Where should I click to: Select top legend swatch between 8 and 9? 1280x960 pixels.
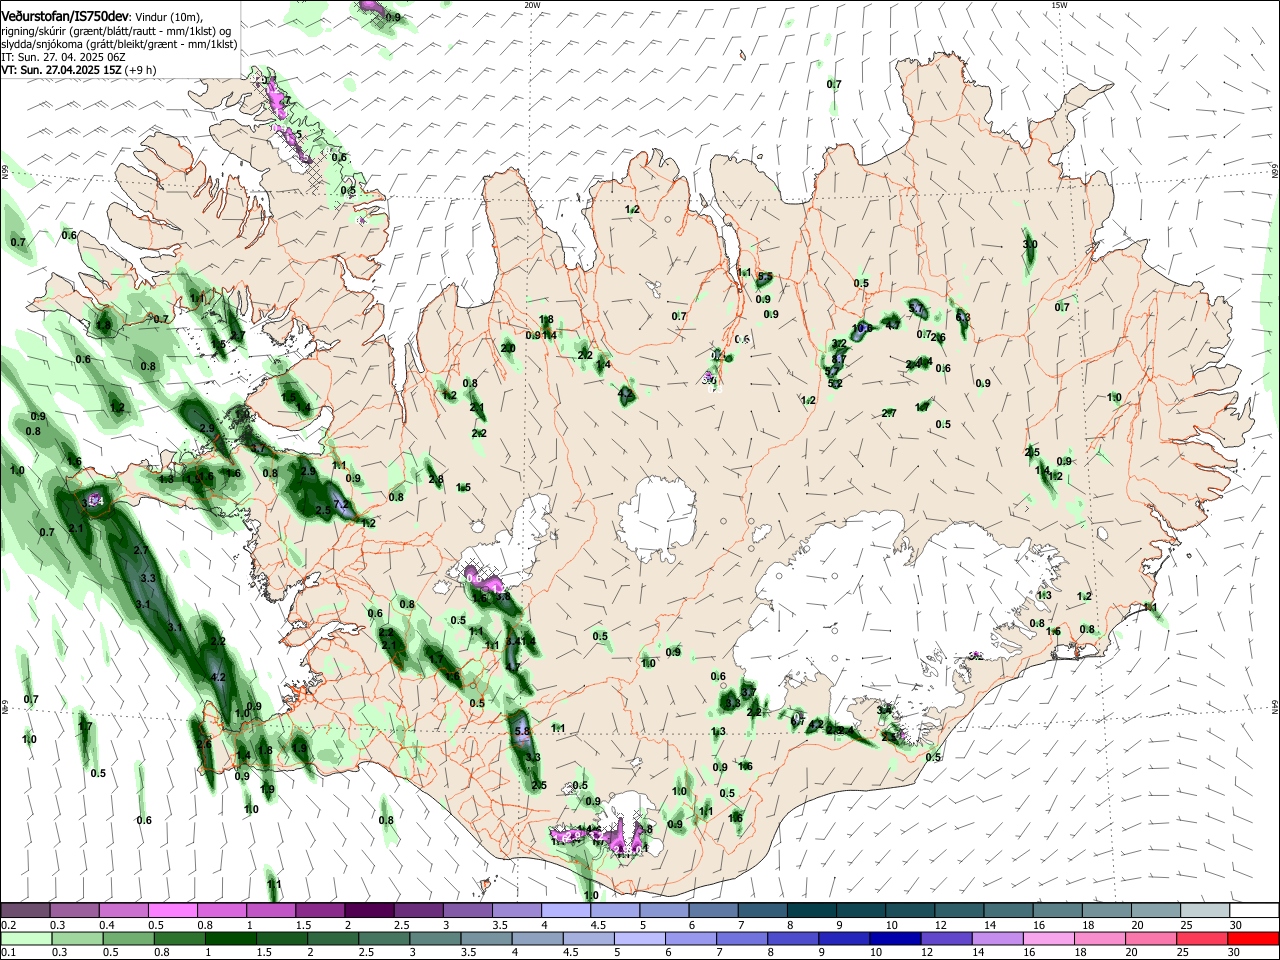click(x=812, y=910)
